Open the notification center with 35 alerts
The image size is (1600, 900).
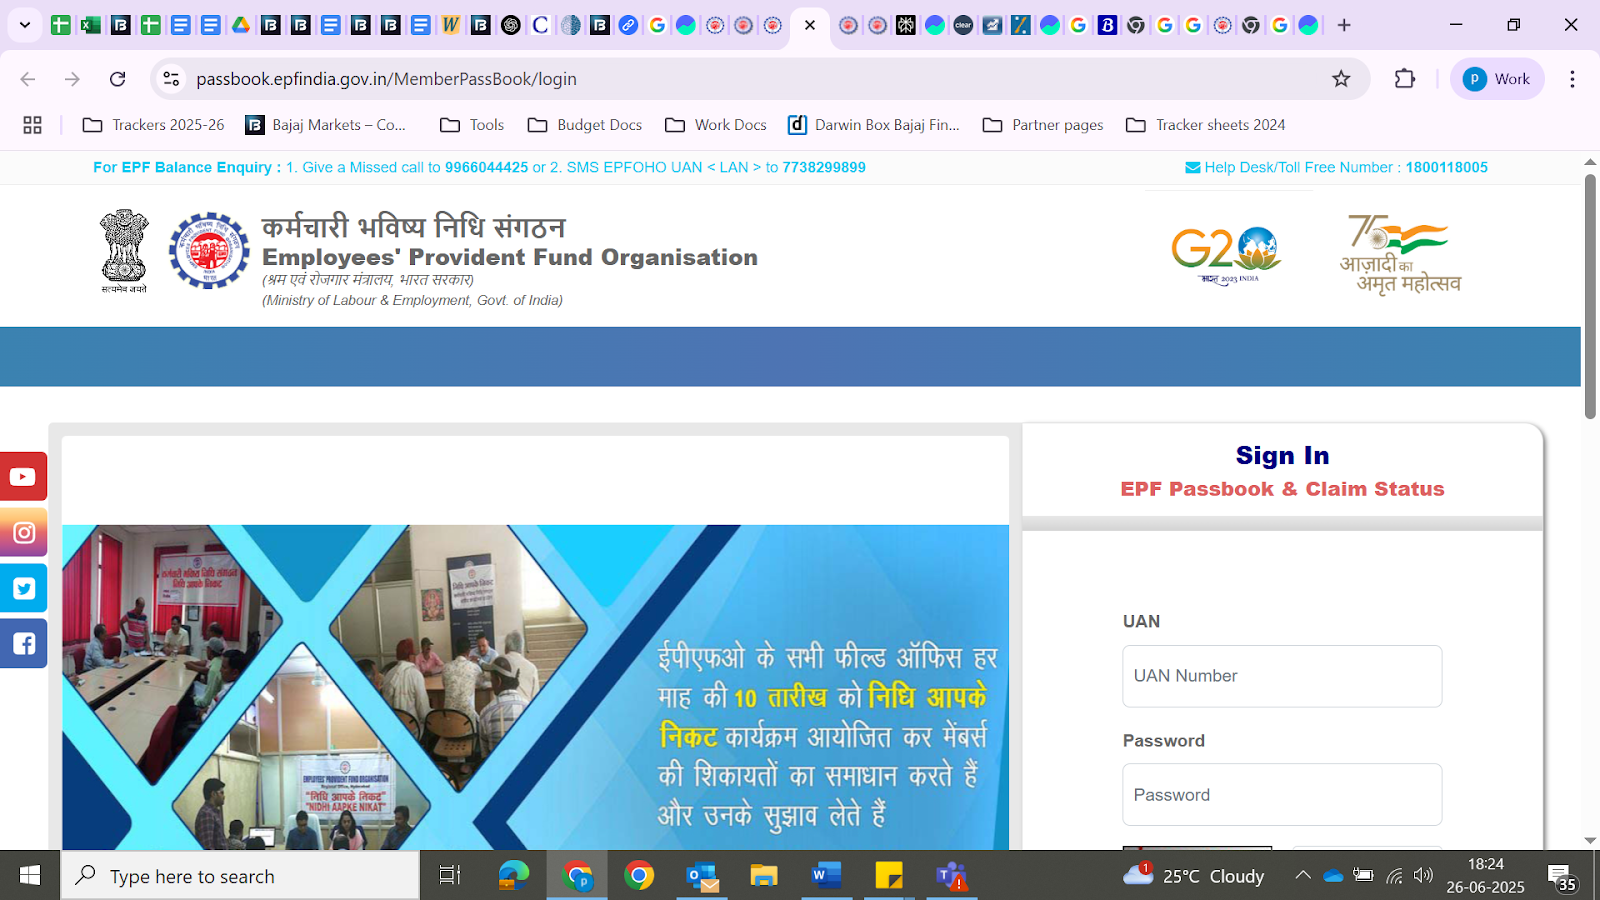tap(1563, 877)
